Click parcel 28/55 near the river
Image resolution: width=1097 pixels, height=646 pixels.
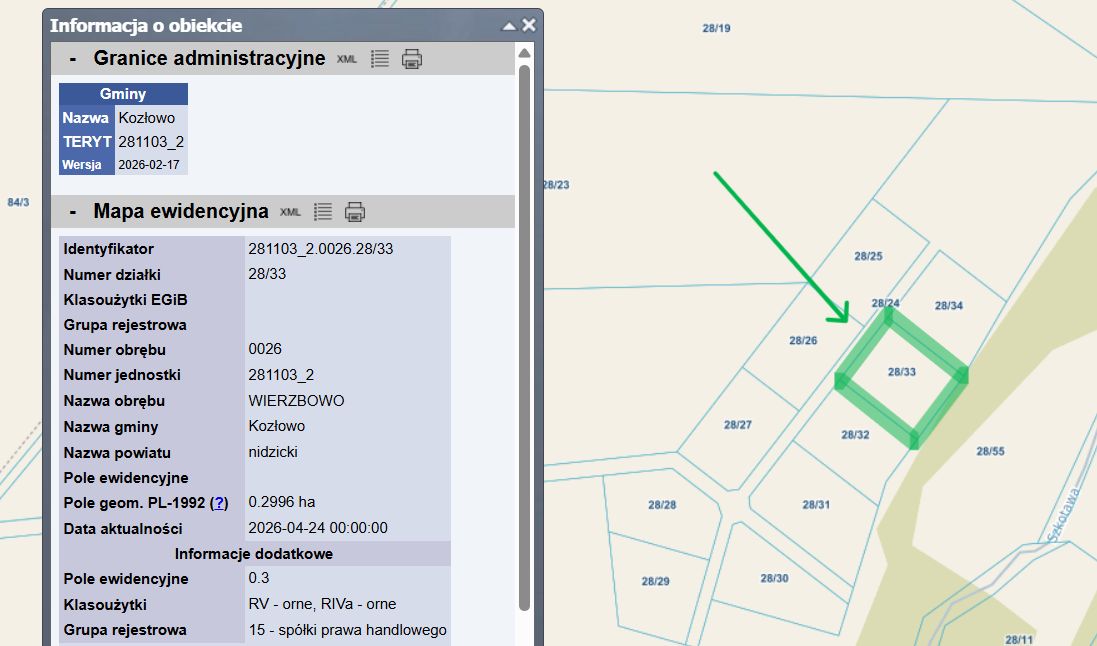pyautogui.click(x=990, y=451)
